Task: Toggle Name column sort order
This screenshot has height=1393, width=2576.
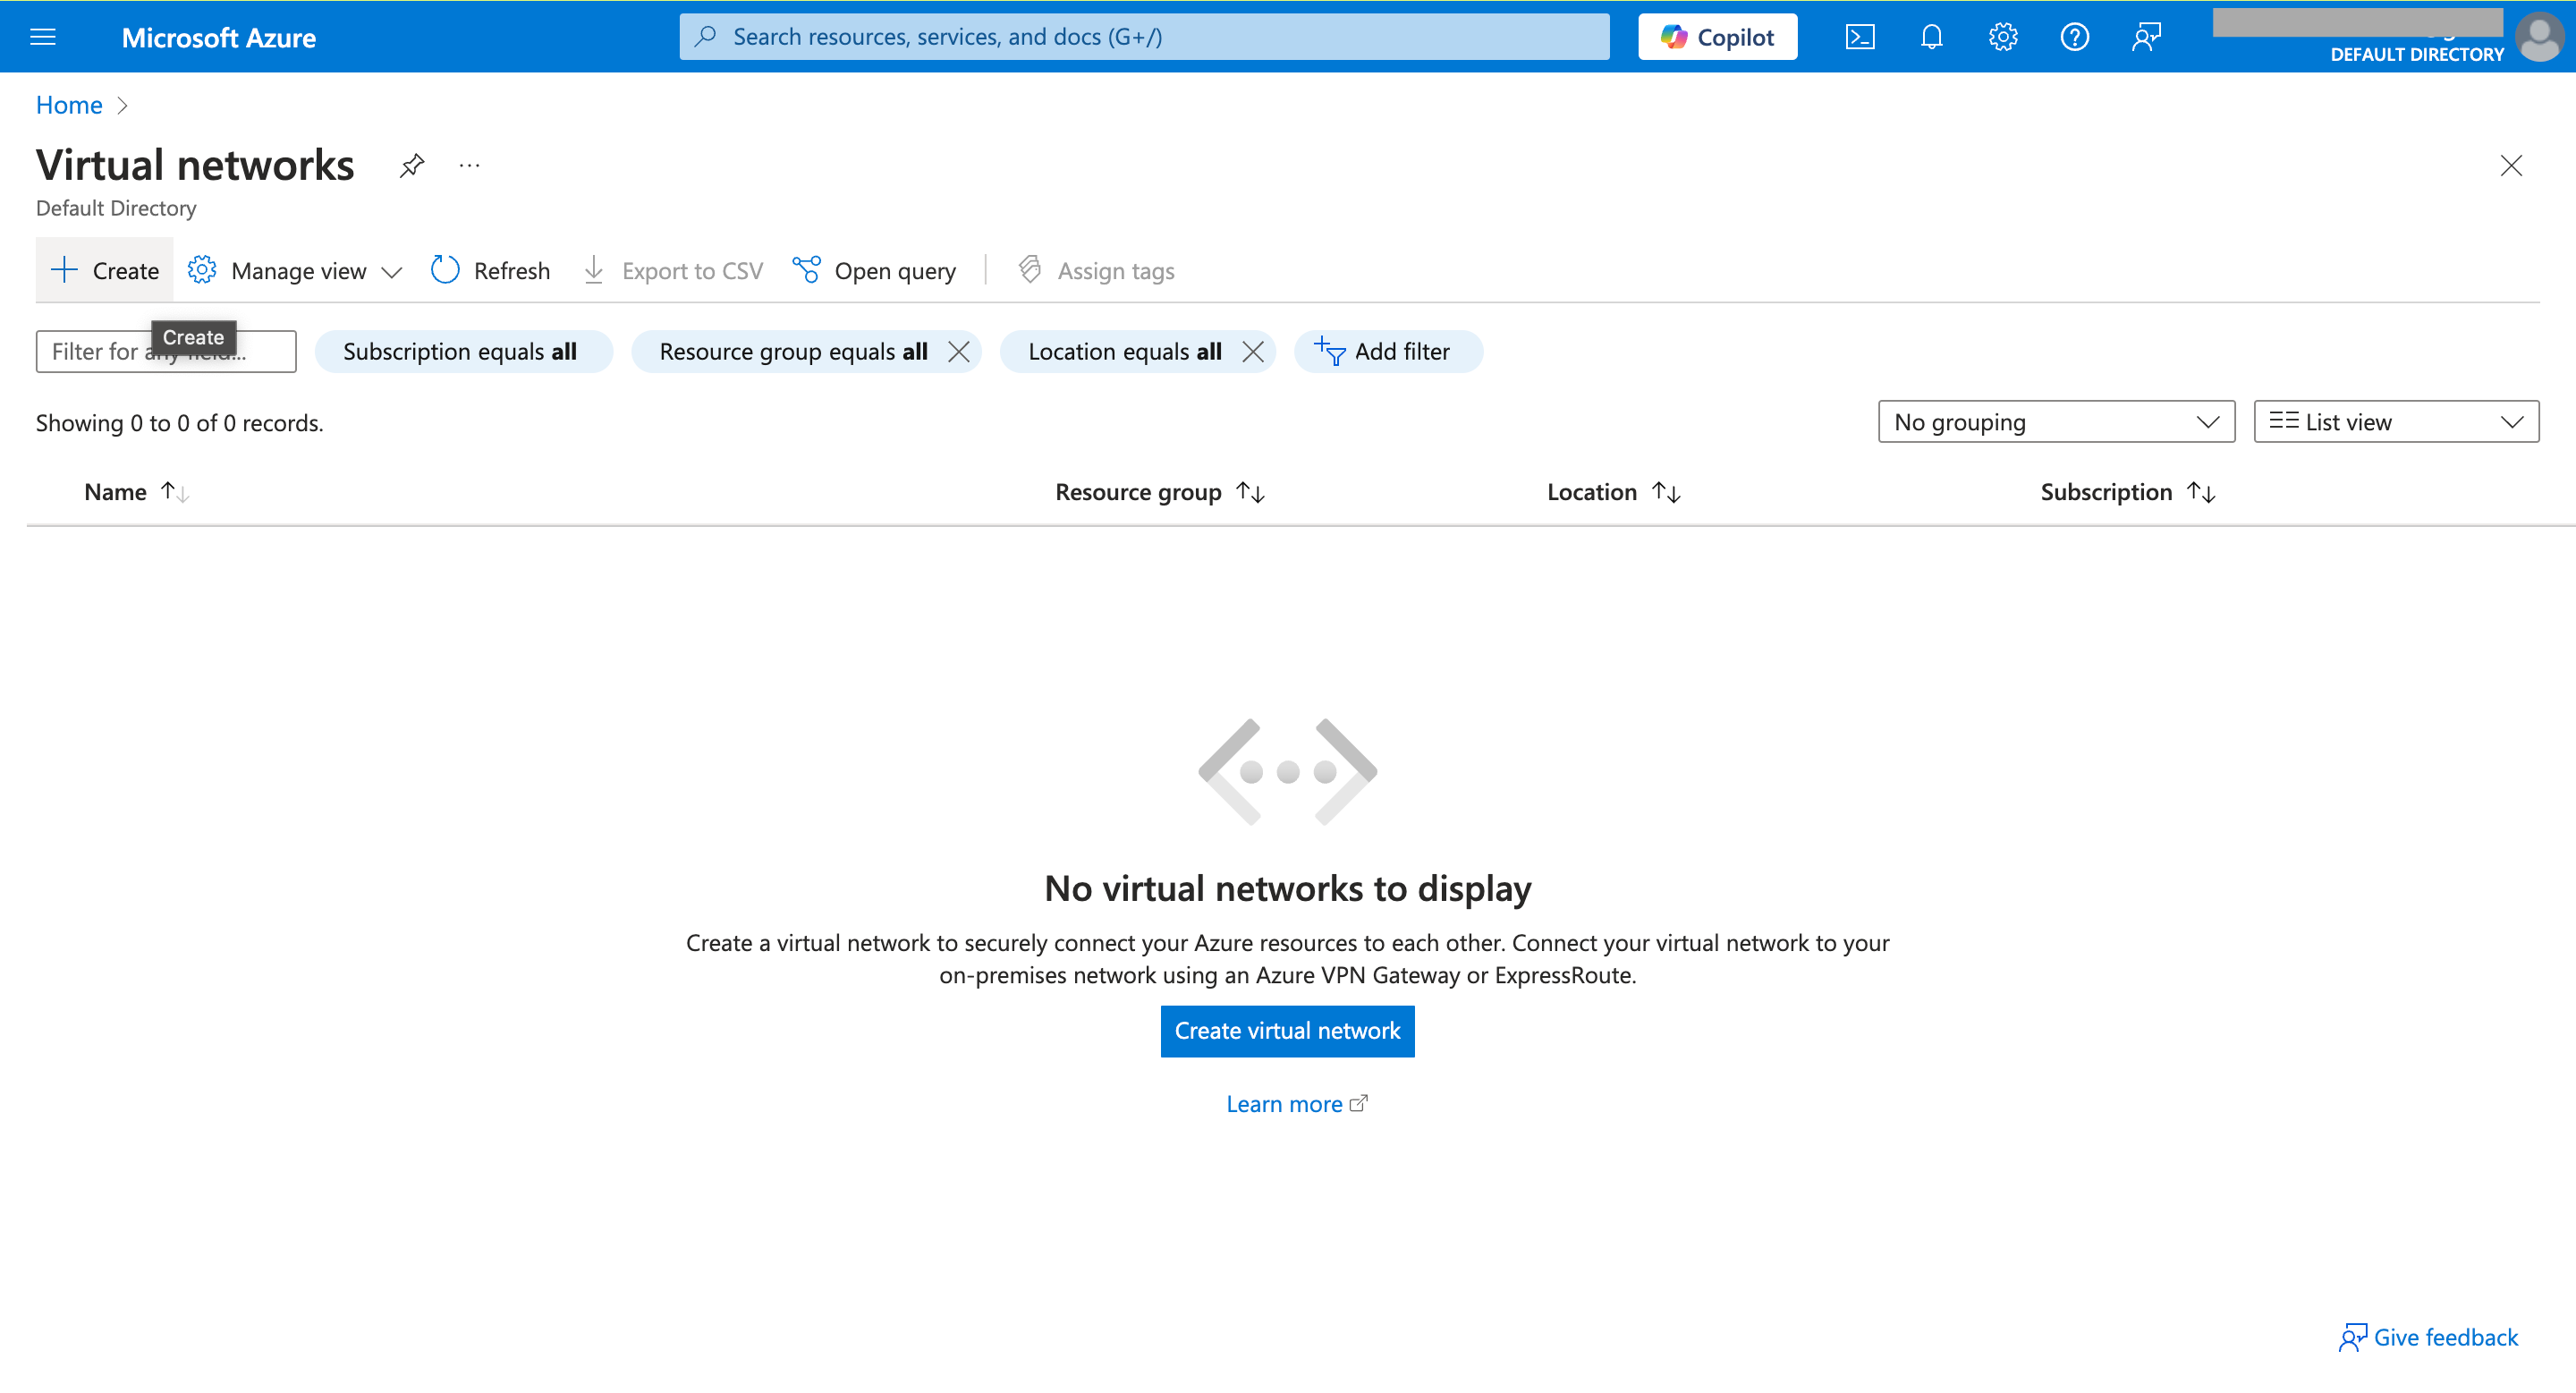Action: (x=177, y=491)
